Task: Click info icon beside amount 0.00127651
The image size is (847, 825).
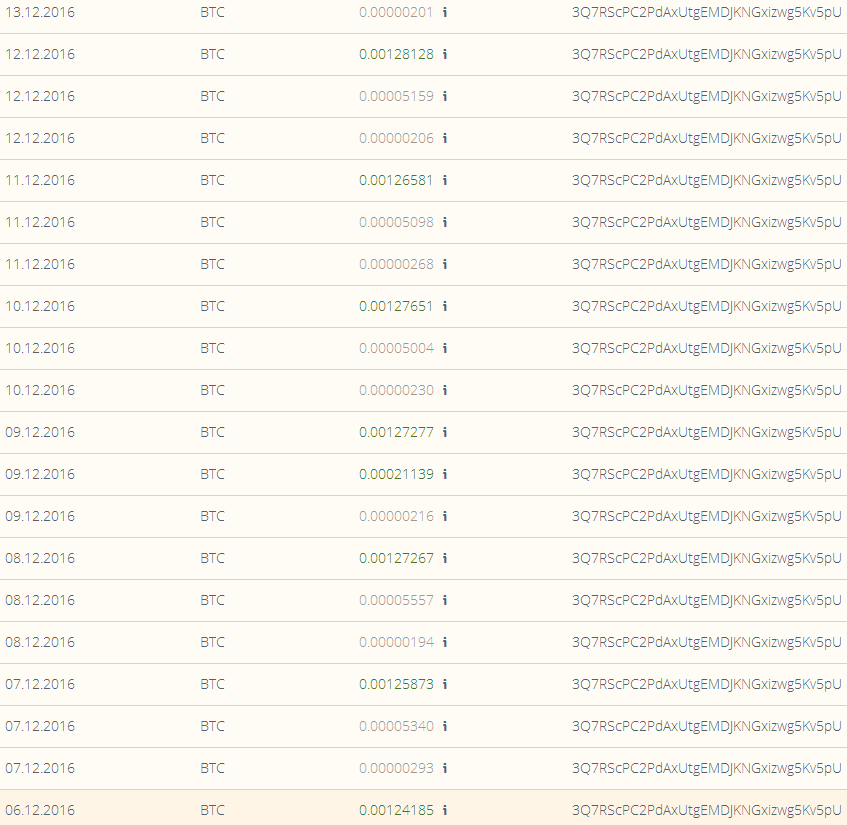Action: (x=445, y=306)
